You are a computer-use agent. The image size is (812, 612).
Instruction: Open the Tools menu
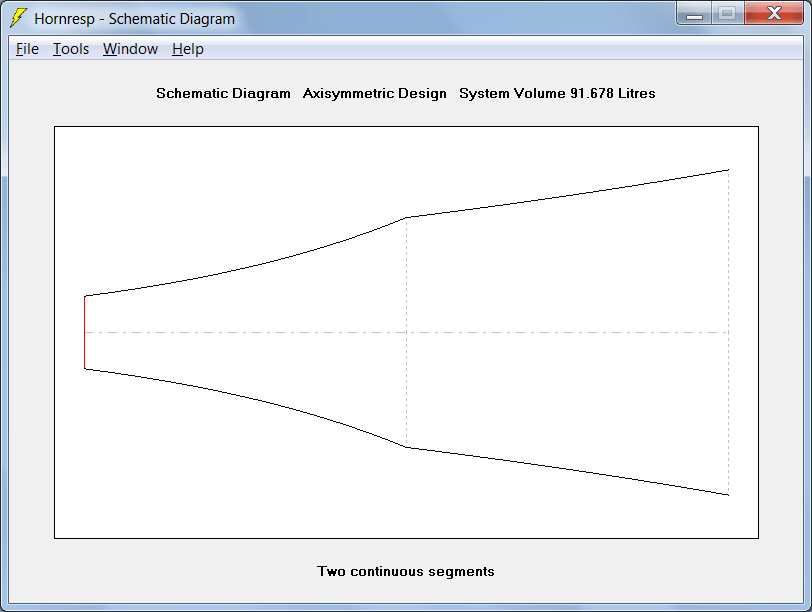tap(71, 49)
